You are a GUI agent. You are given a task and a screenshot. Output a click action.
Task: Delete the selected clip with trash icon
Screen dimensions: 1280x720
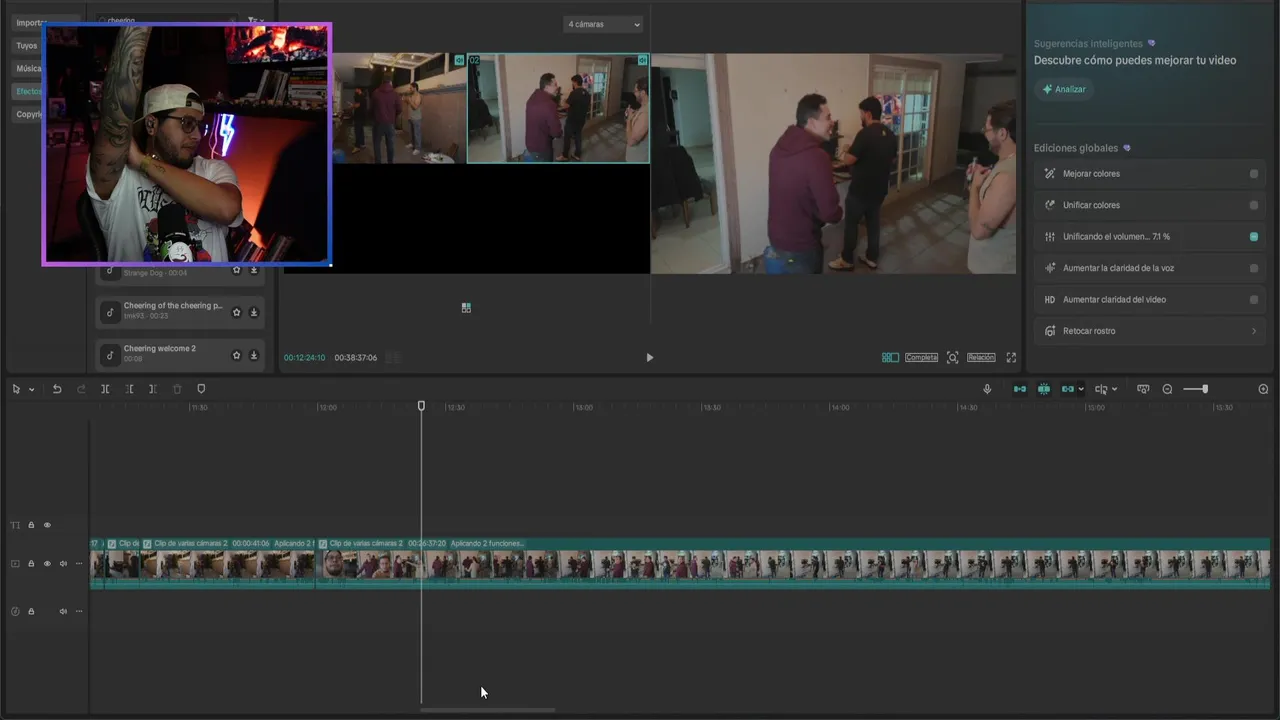click(177, 389)
